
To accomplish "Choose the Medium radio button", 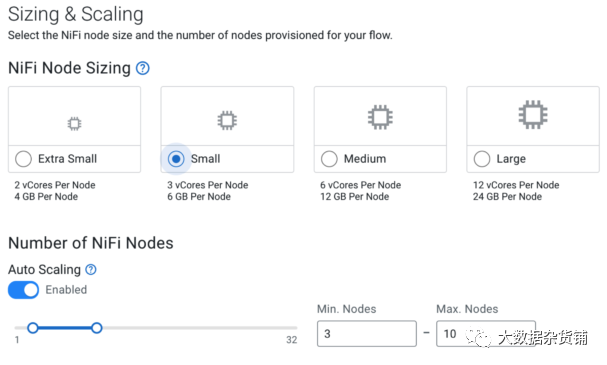I will 329,159.
